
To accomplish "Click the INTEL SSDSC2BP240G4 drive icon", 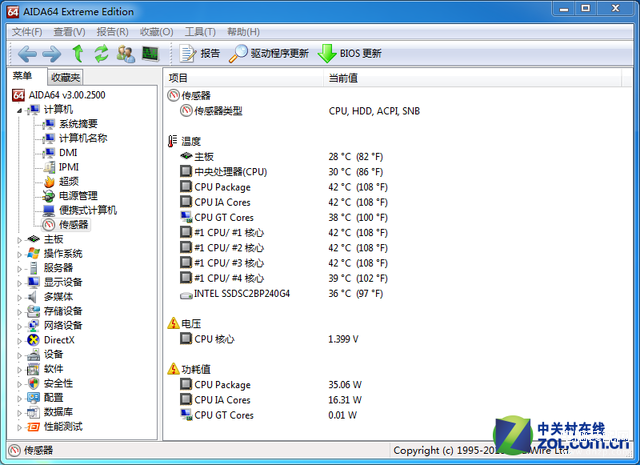I will (x=186, y=295).
